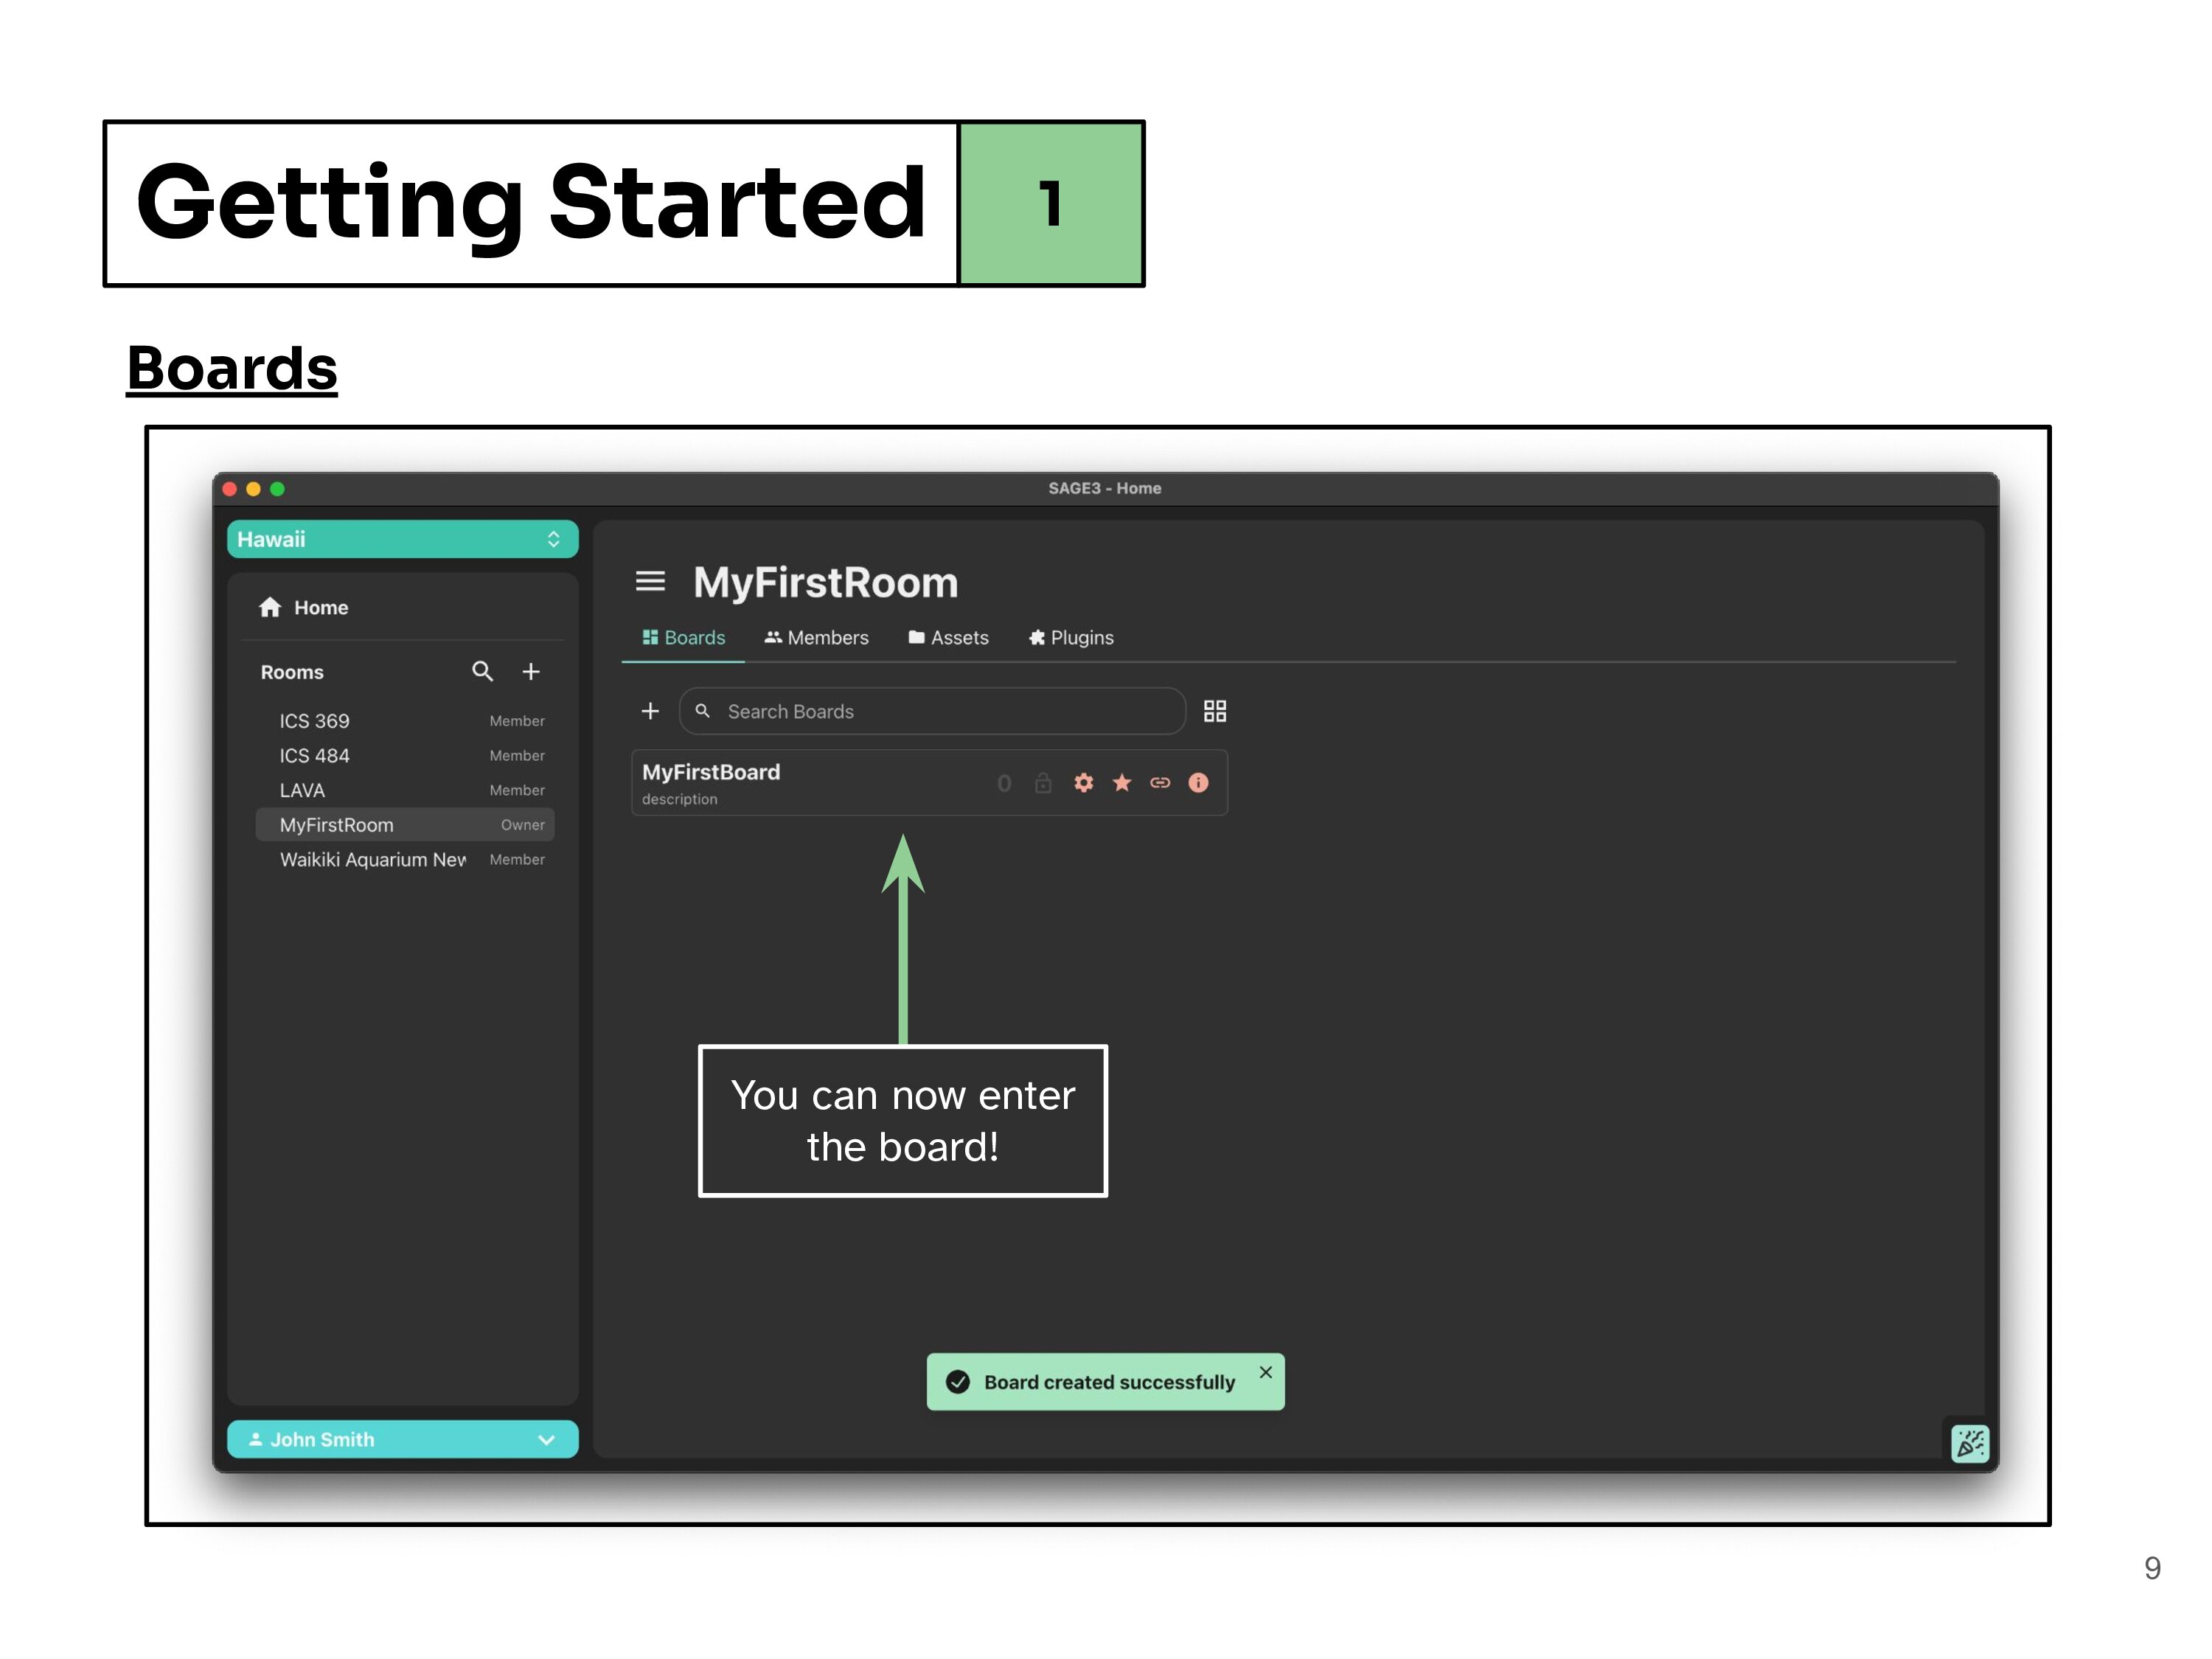Toggle the lock on MyFirstBoard
The height and width of the screenshot is (1659, 2212).
click(x=1043, y=783)
